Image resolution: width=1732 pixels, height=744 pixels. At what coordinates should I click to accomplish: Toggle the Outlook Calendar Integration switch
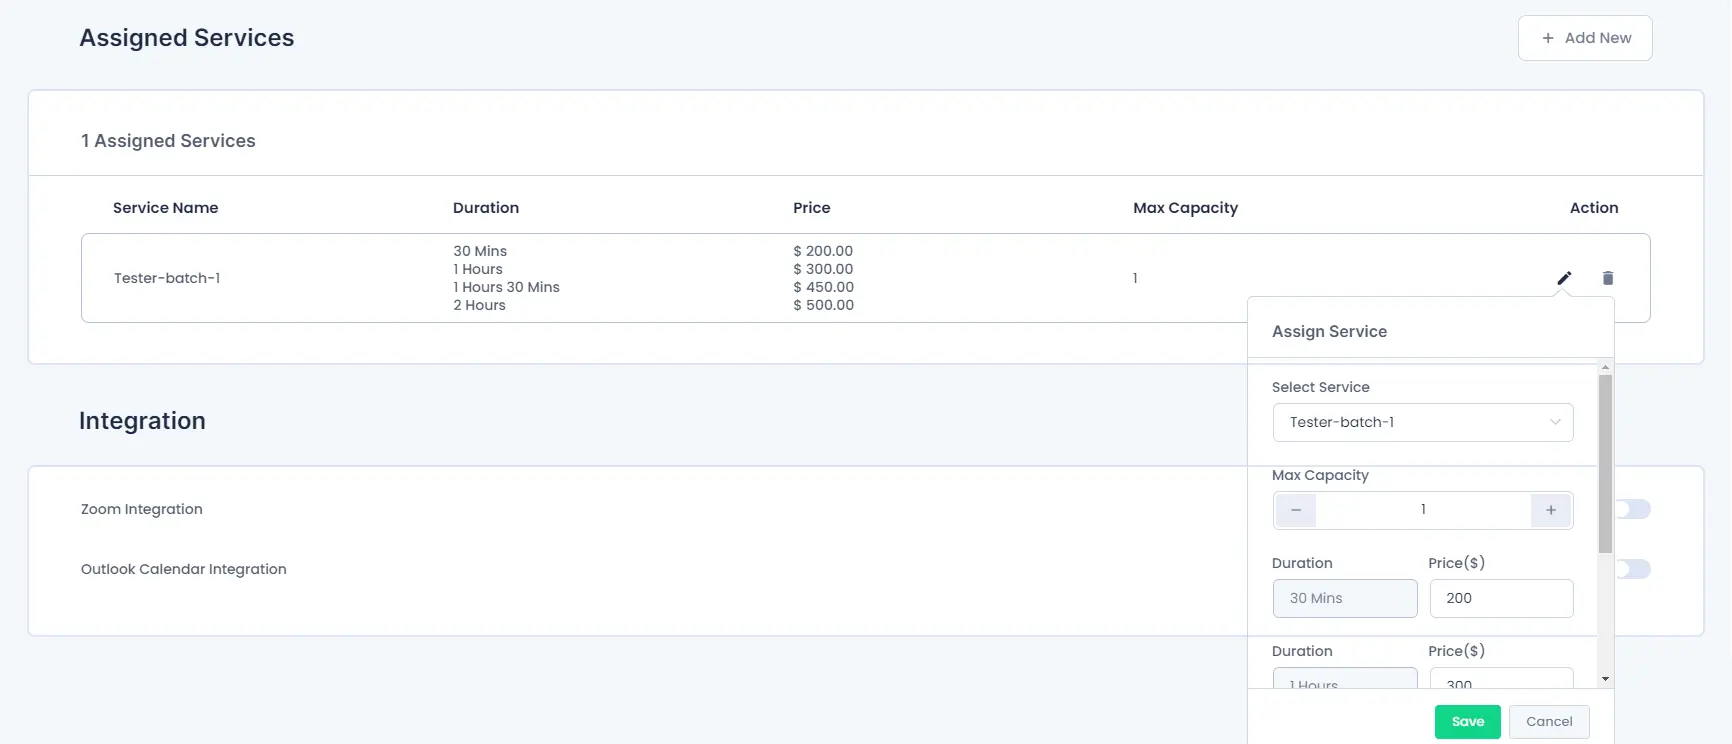pyautogui.click(x=1632, y=569)
